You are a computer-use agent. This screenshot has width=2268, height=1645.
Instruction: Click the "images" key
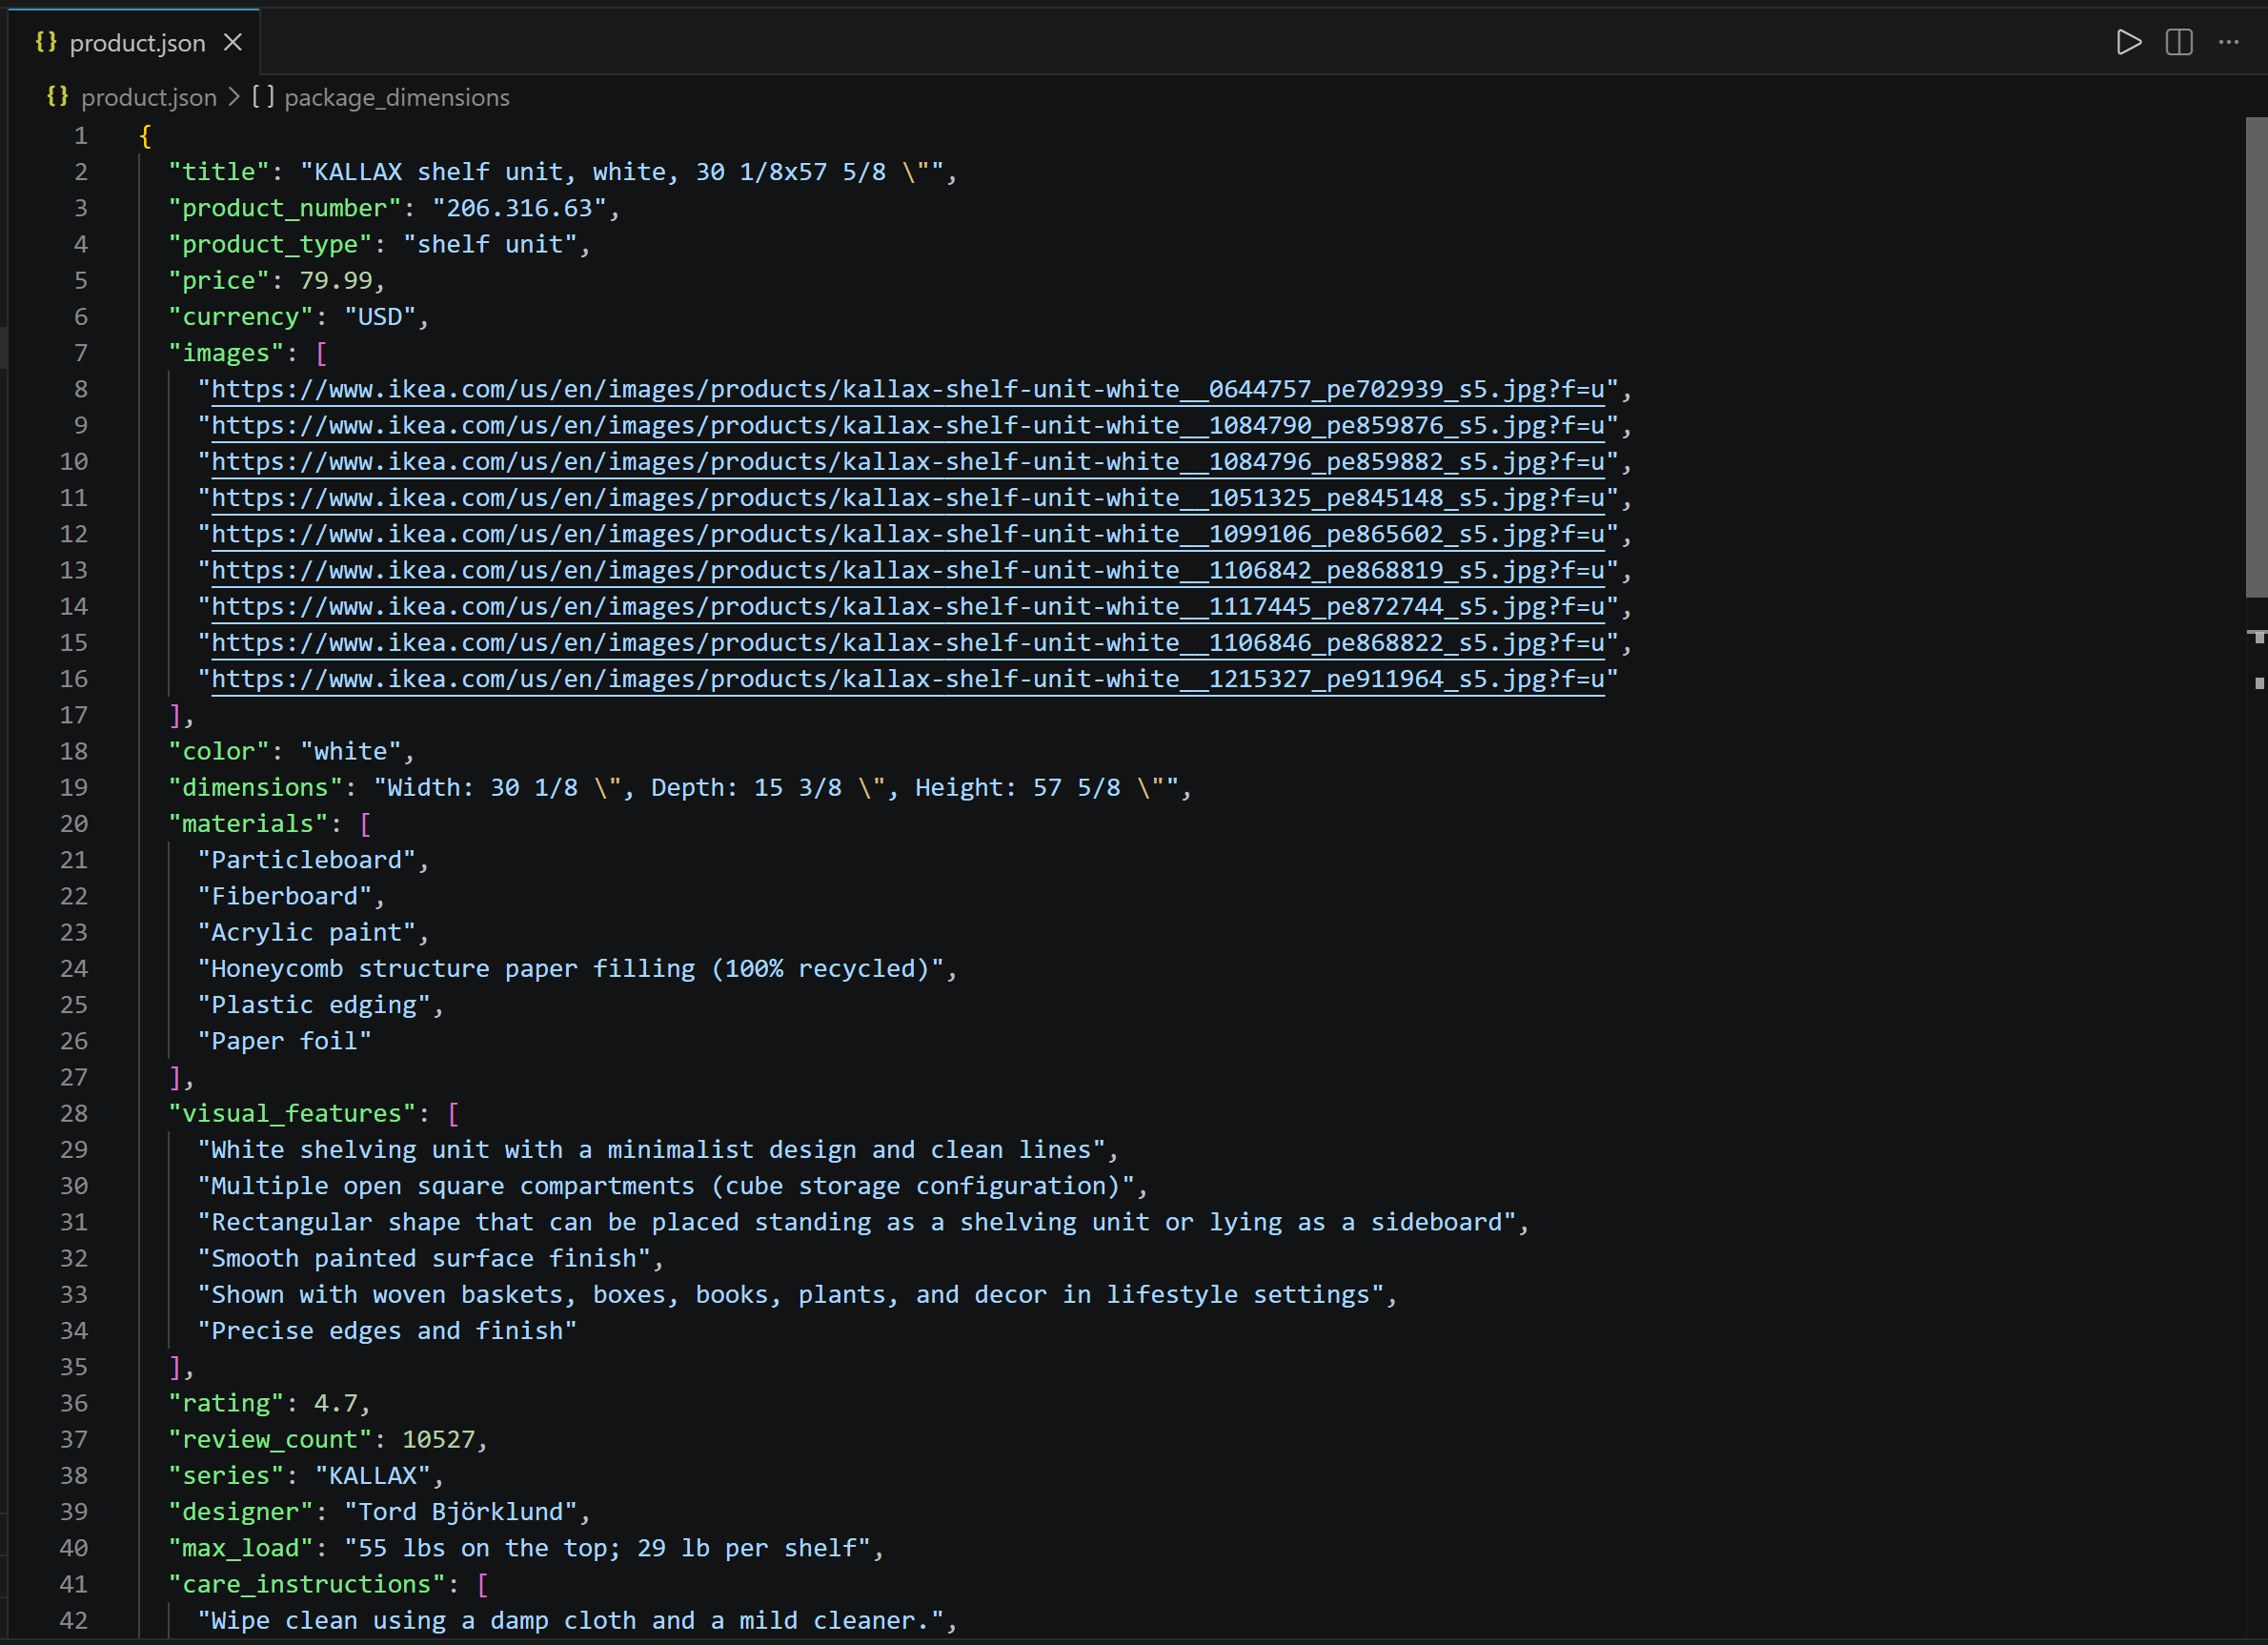pyautogui.click(x=226, y=353)
